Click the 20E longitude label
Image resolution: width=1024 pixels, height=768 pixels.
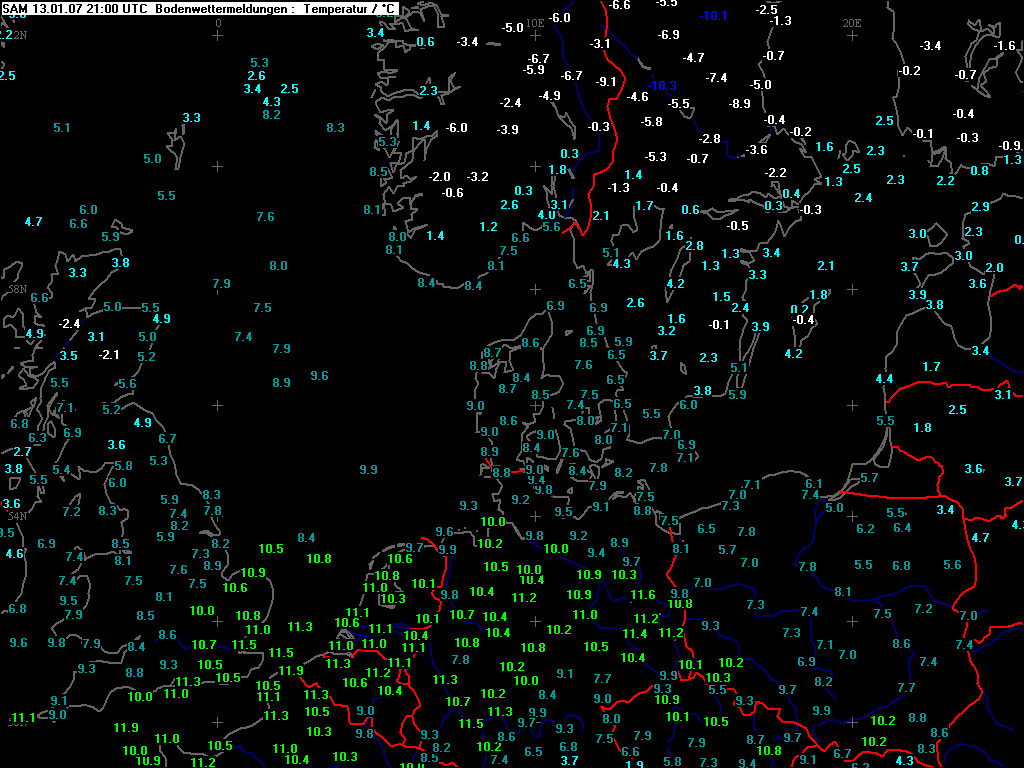point(851,22)
